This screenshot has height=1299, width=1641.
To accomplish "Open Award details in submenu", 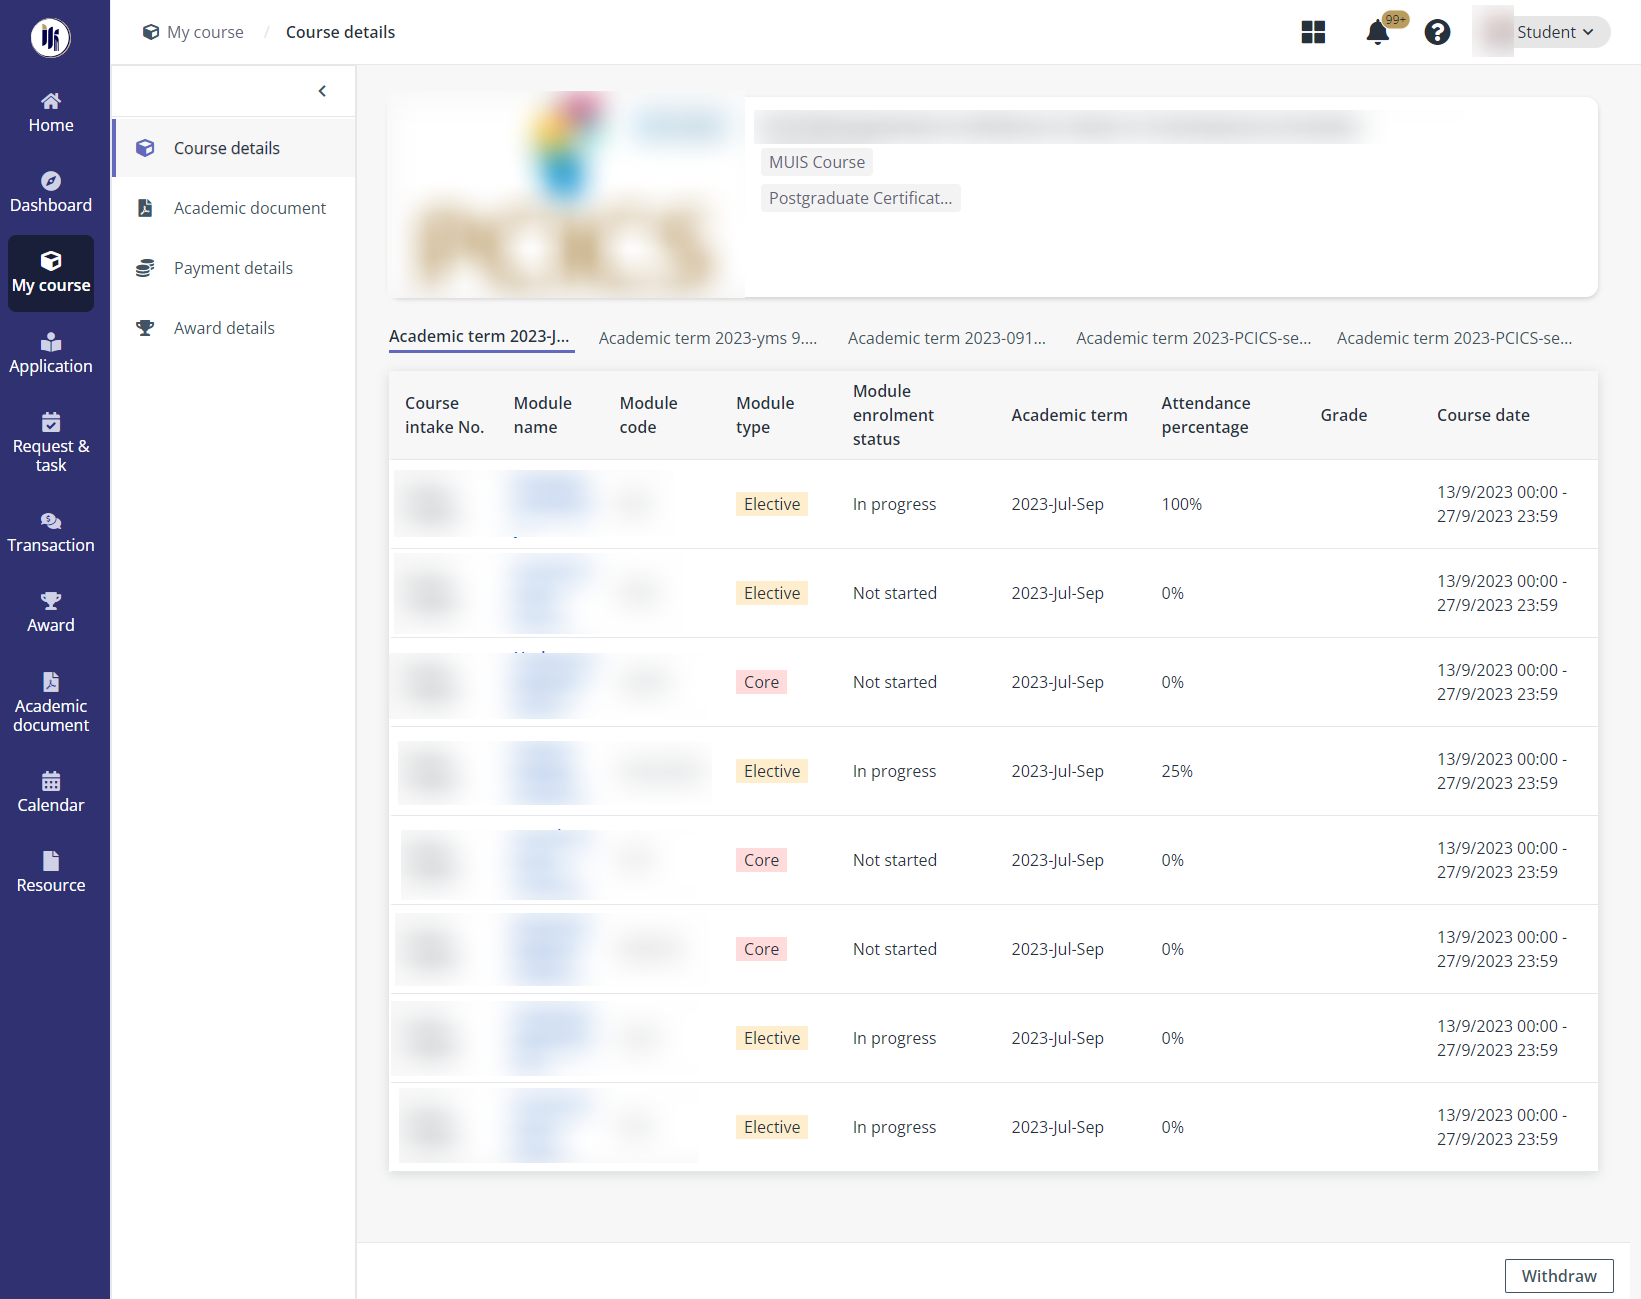I will tap(234, 328).
